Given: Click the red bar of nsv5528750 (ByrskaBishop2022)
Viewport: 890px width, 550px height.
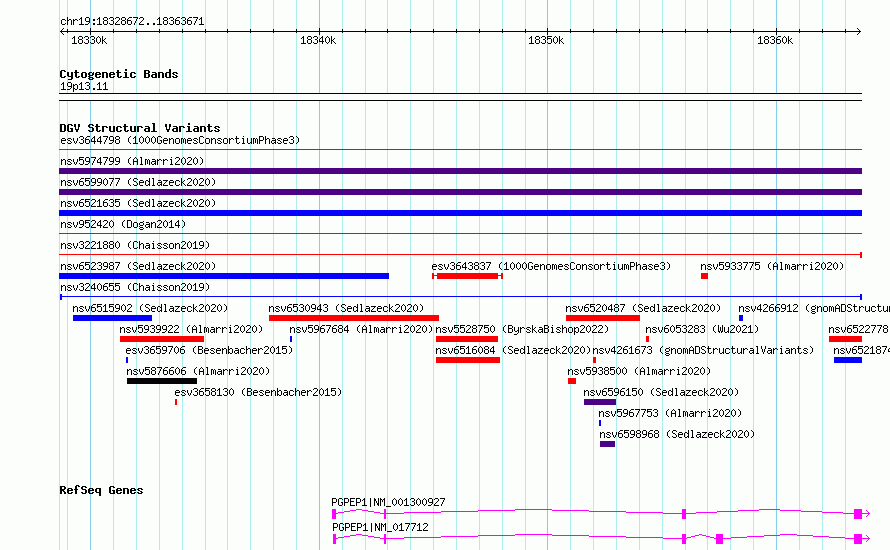Looking at the screenshot, I should 467,339.
